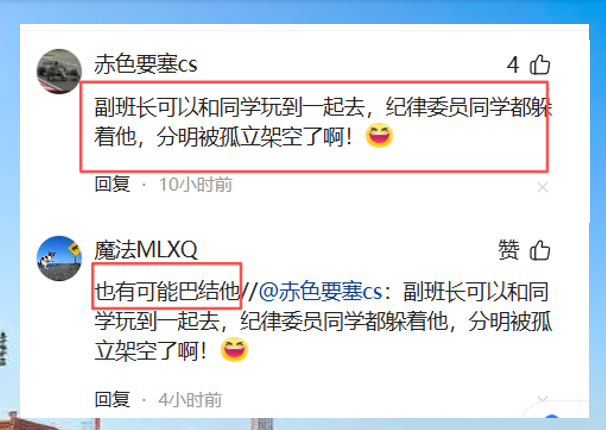Select the boxed text 也有可能巴结他

click(x=167, y=291)
